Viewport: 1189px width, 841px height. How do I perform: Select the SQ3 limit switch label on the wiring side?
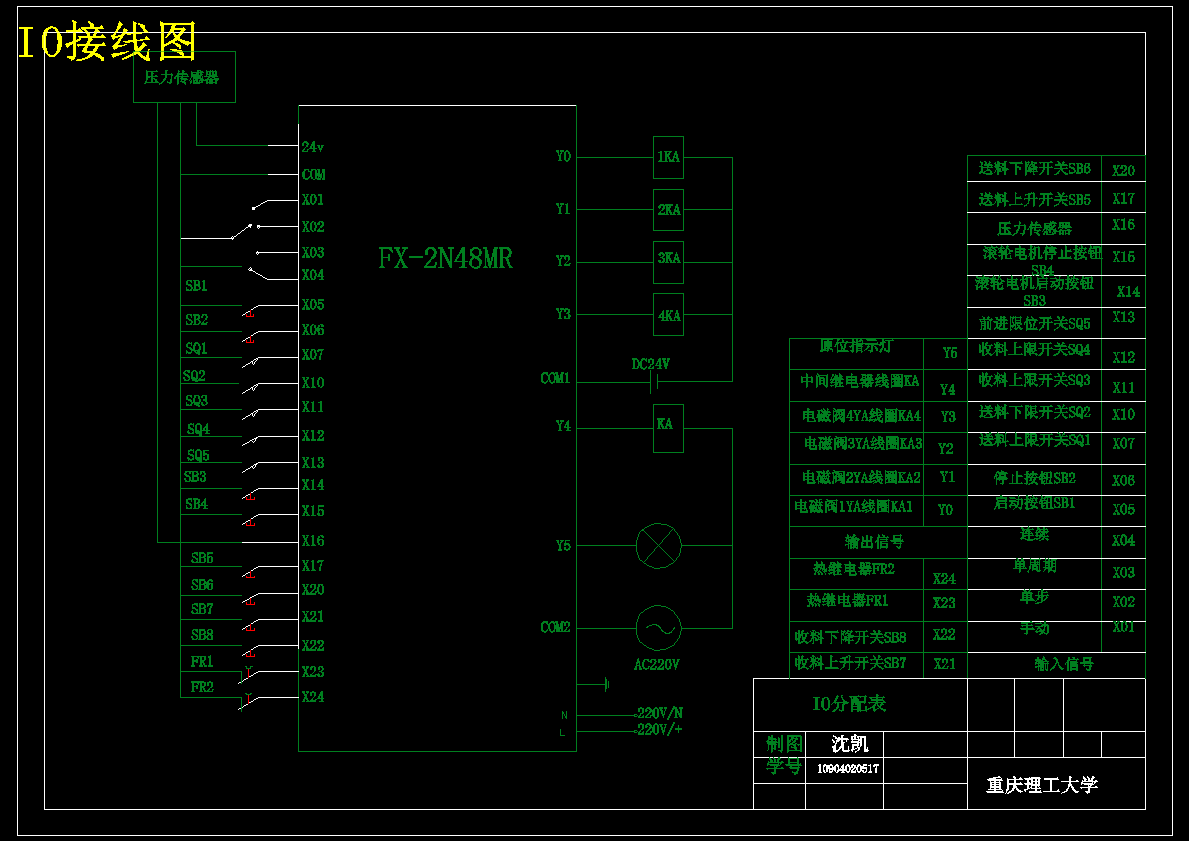(196, 400)
